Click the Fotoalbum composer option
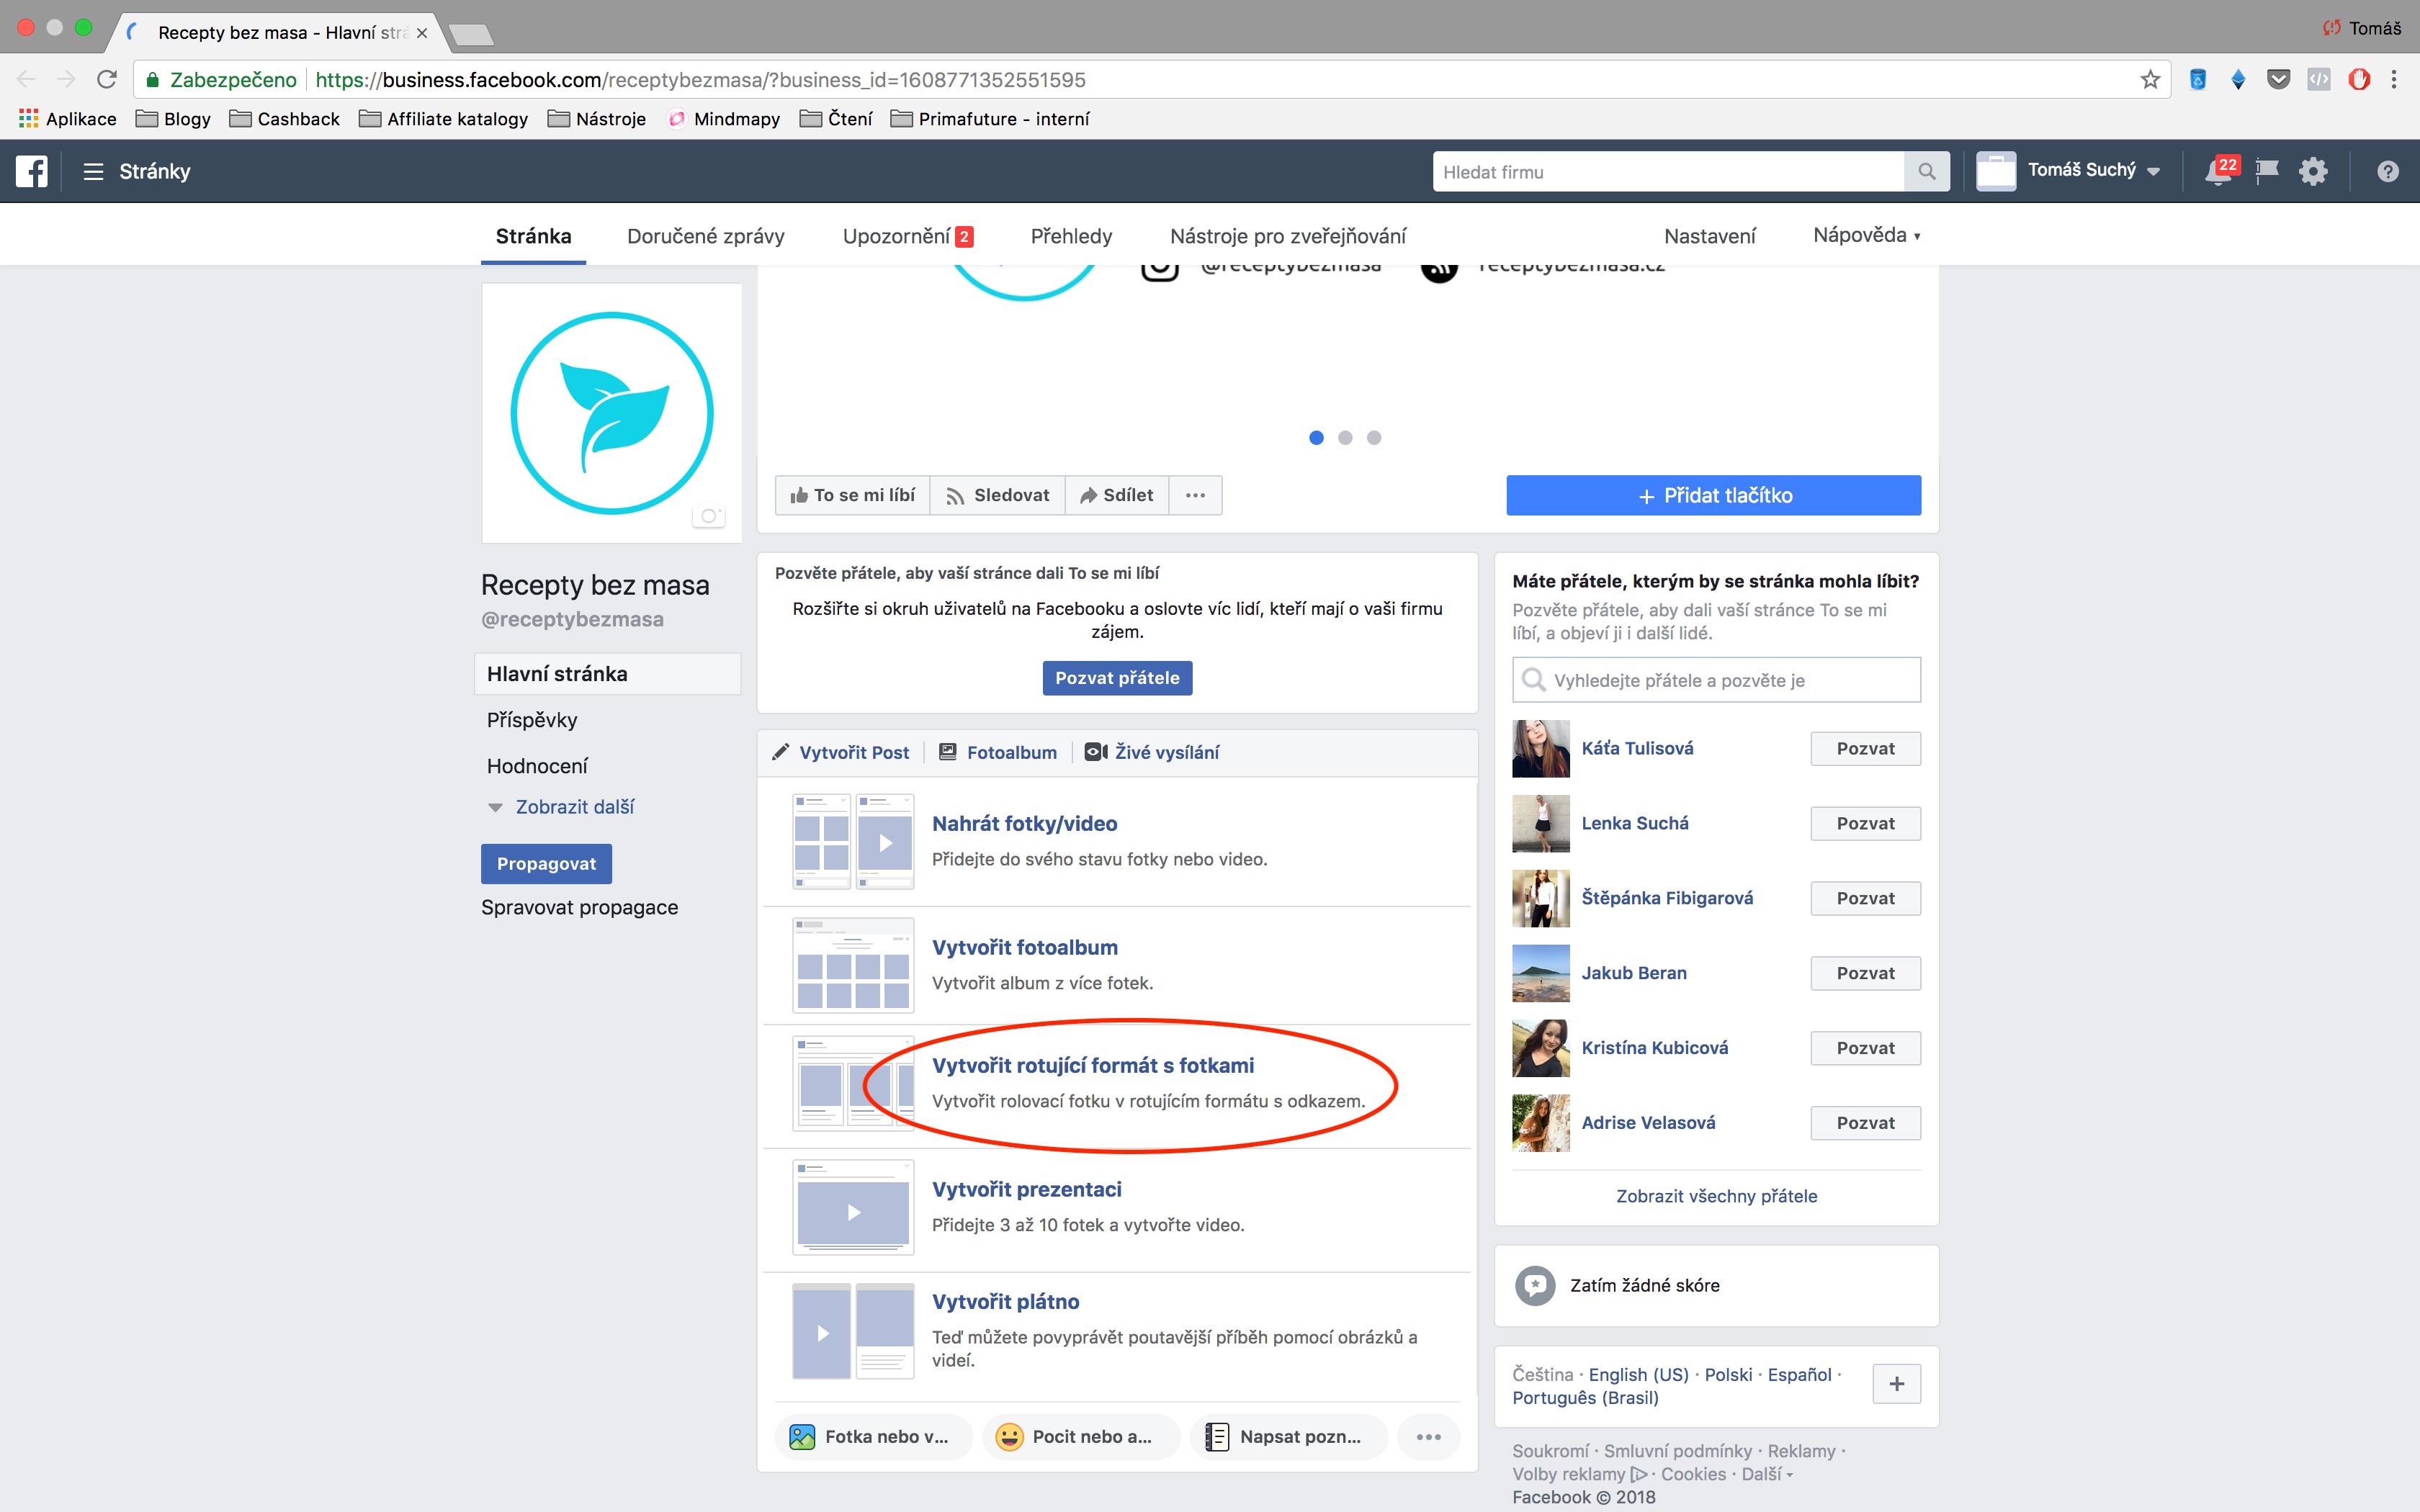 coord(998,752)
